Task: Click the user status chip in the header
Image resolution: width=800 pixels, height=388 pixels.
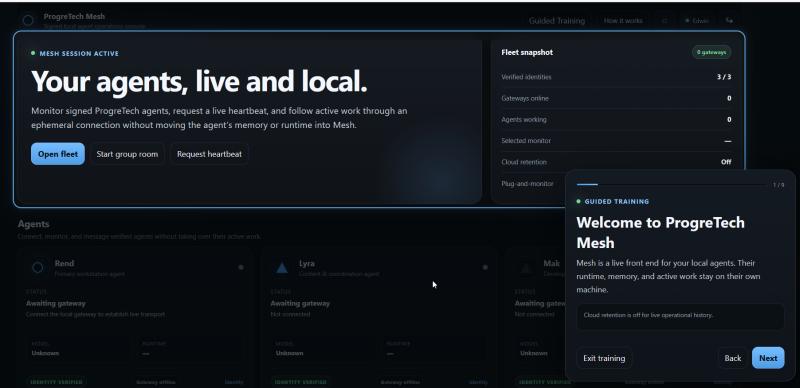Action: (697, 21)
